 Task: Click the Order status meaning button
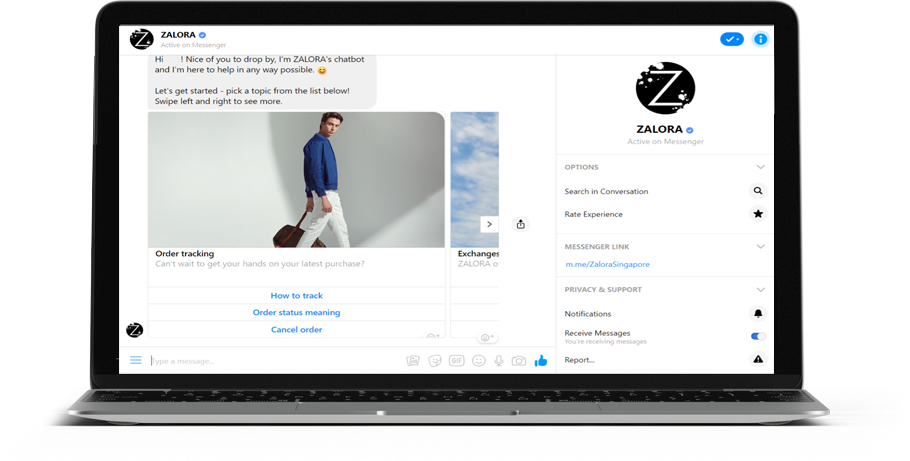(297, 312)
